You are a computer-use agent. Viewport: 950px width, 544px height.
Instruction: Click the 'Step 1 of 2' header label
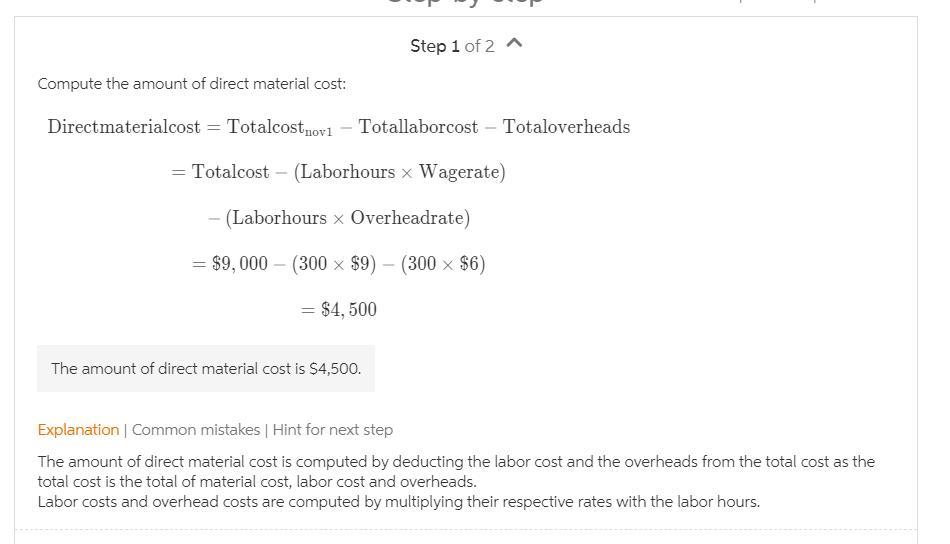point(451,46)
